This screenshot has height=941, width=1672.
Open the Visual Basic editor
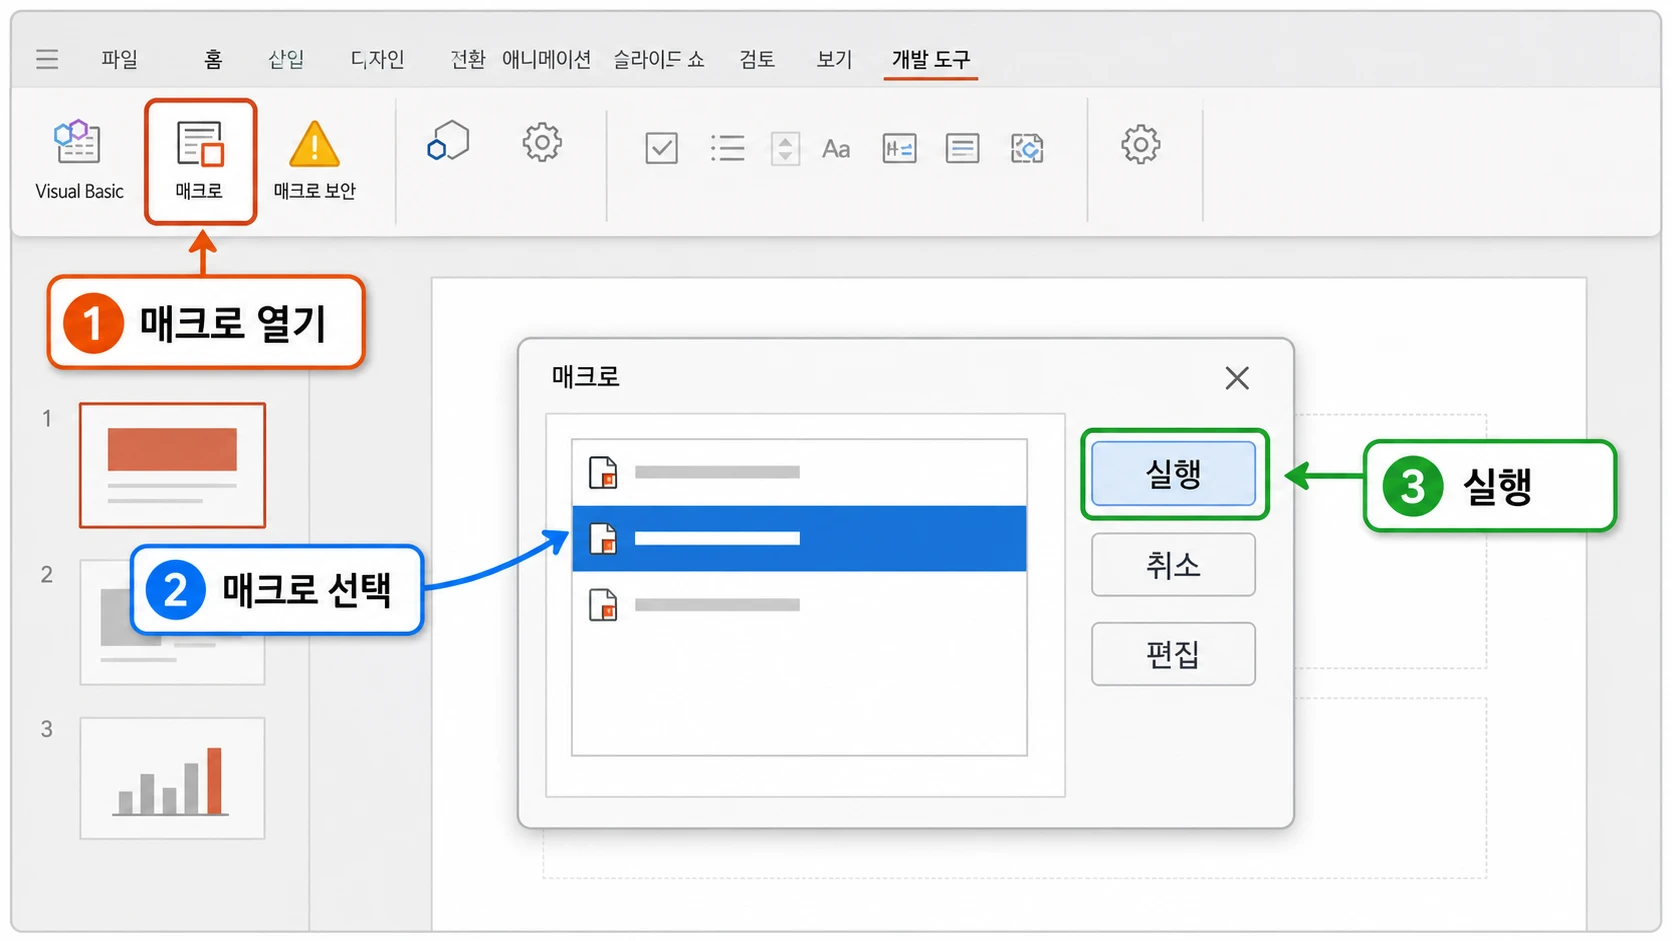(79, 160)
